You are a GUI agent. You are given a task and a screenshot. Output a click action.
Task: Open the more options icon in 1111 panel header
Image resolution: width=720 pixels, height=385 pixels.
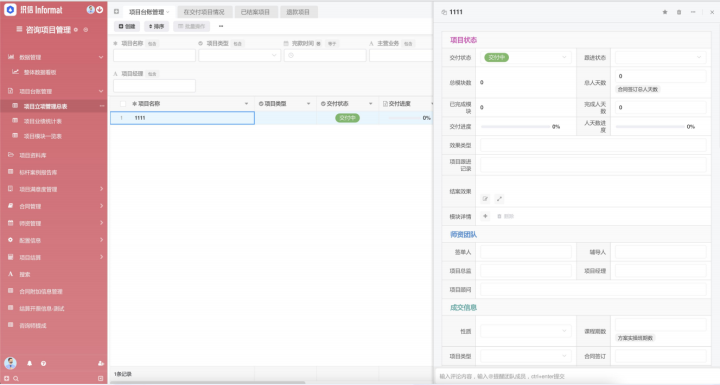[693, 12]
